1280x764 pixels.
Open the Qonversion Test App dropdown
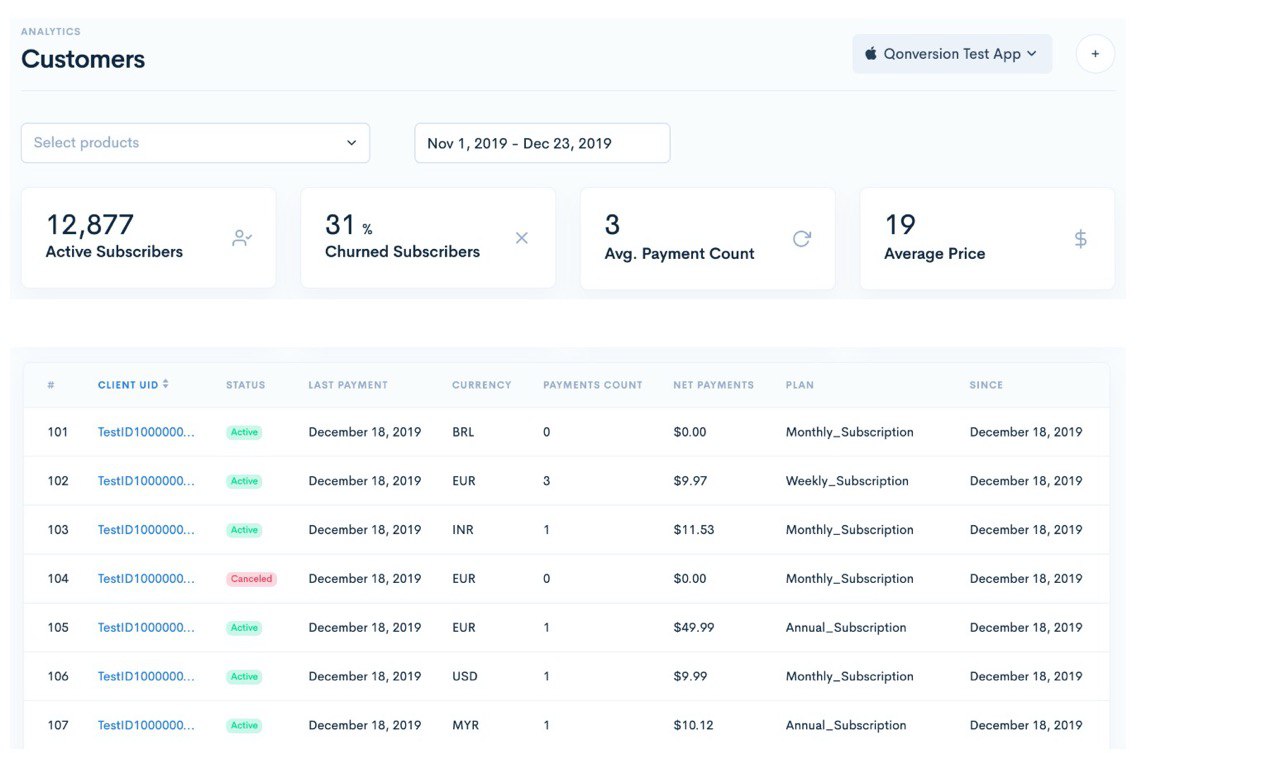click(x=951, y=53)
